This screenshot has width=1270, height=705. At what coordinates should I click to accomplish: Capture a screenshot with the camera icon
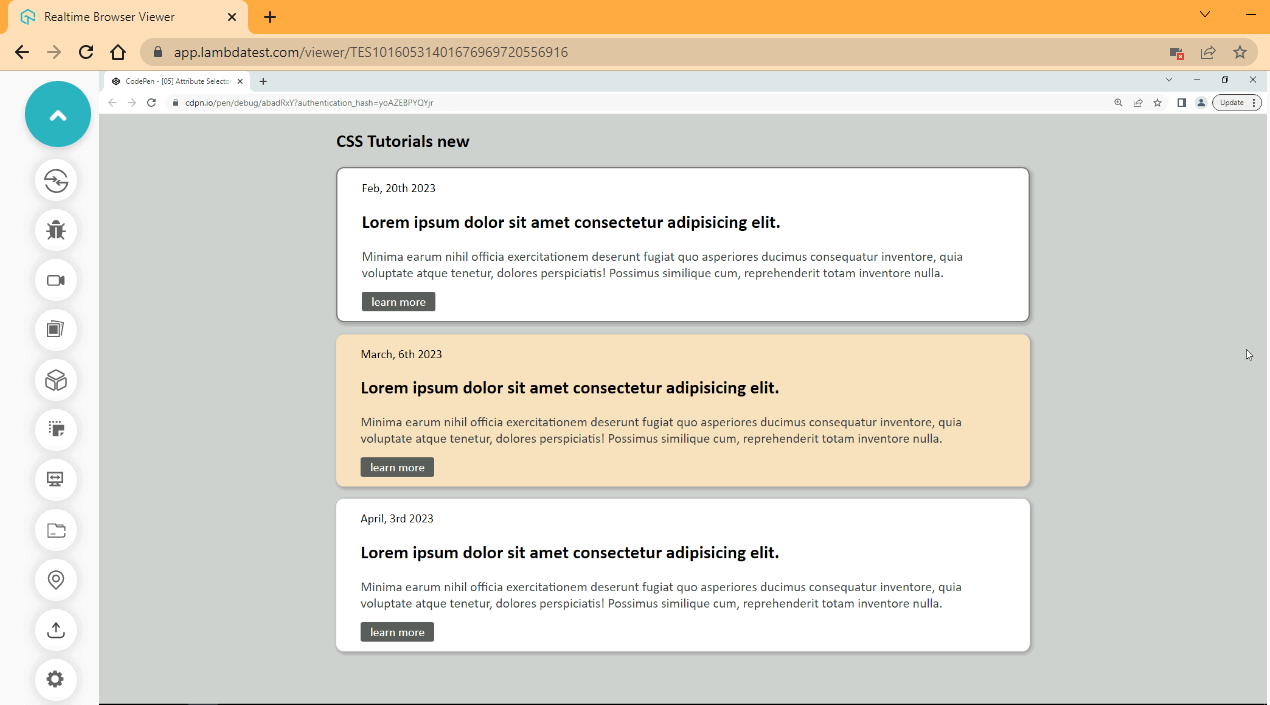(55, 330)
